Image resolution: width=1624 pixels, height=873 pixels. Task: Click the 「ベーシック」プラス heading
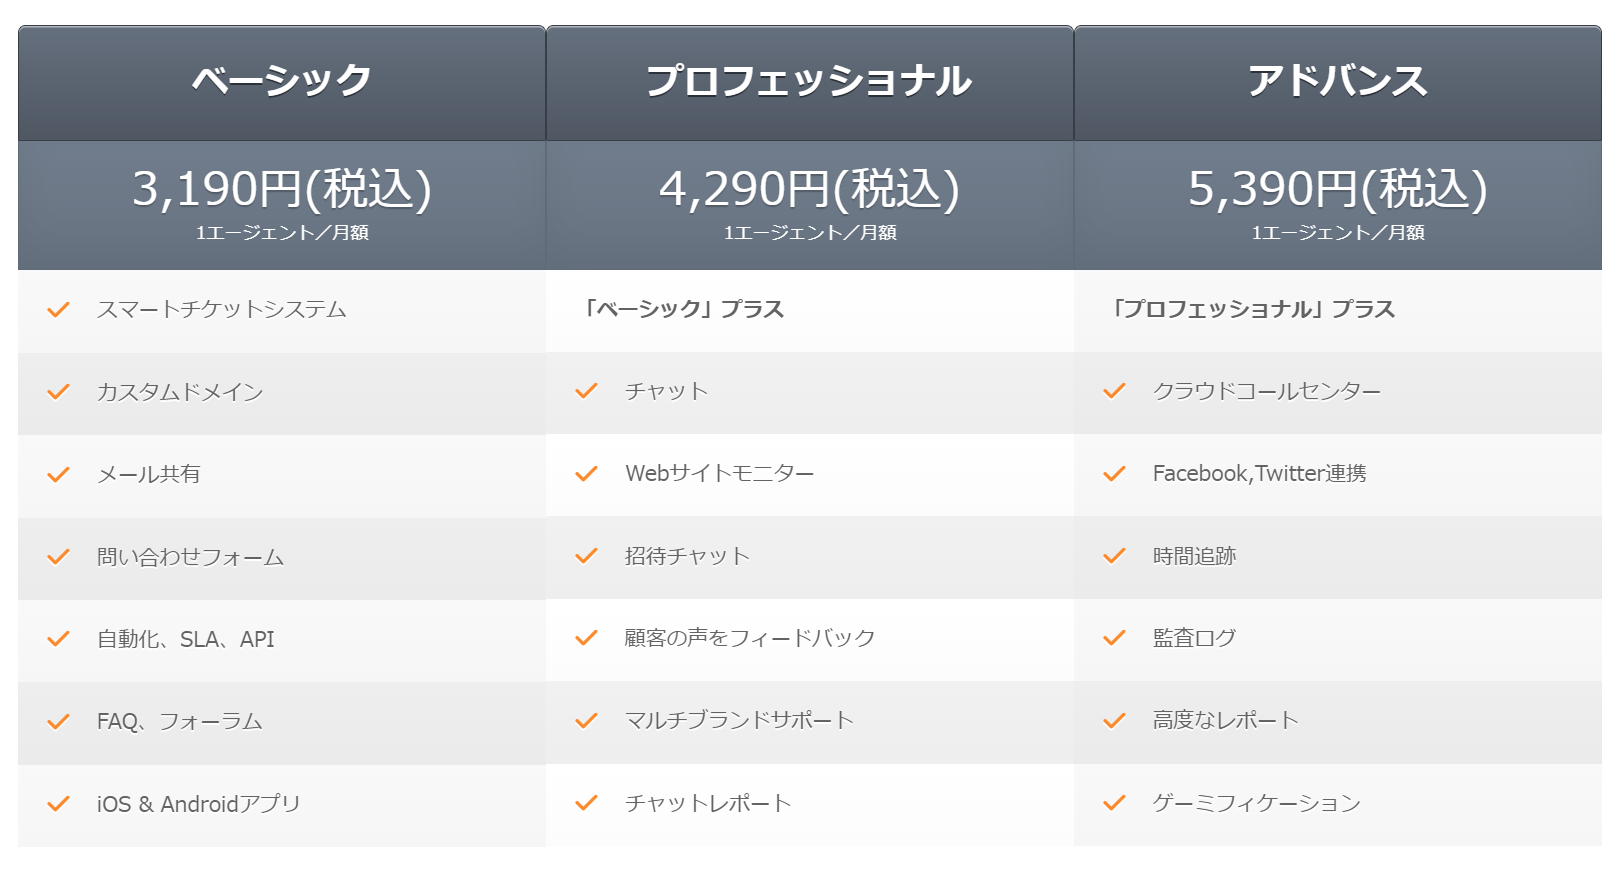pos(684,309)
